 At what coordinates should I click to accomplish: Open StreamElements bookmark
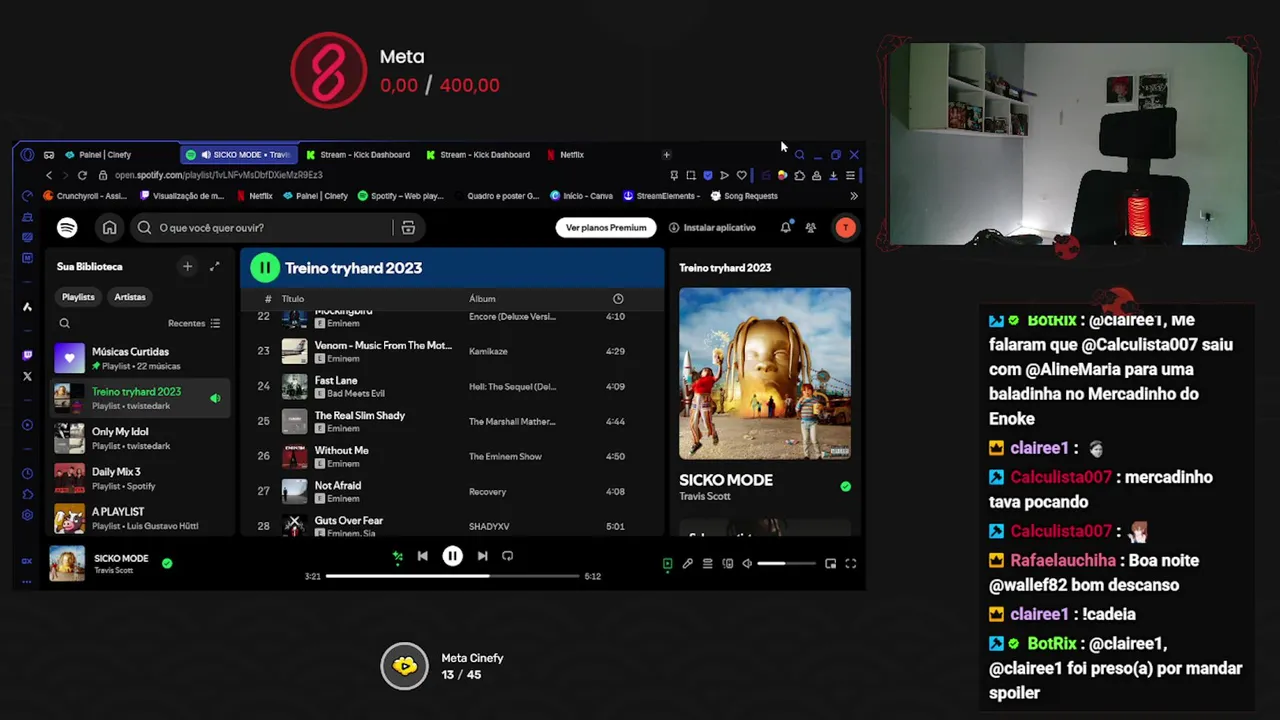(660, 196)
